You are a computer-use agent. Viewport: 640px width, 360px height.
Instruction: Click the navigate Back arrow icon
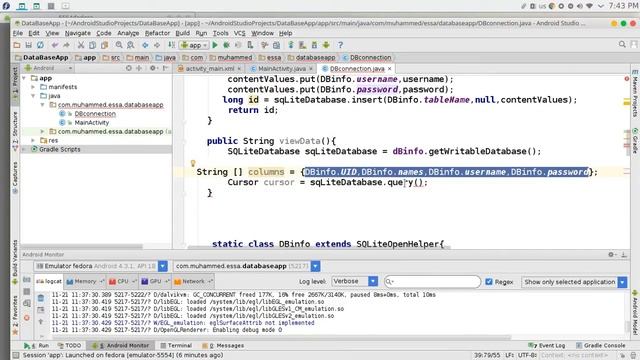click(x=145, y=45)
